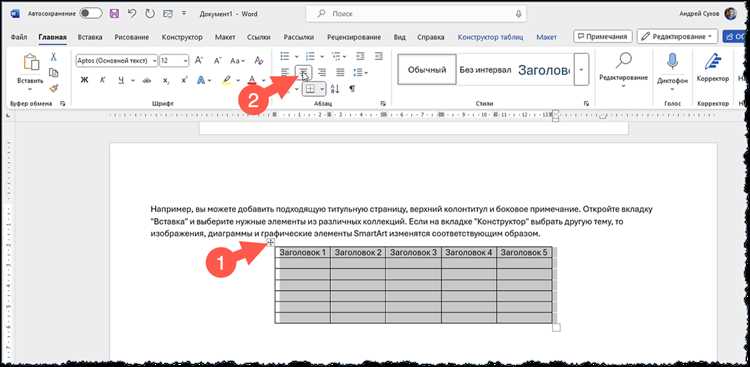Screen dimensions: 750x367
Task: Copy the selection to the clipboard
Action: [x=54, y=73]
